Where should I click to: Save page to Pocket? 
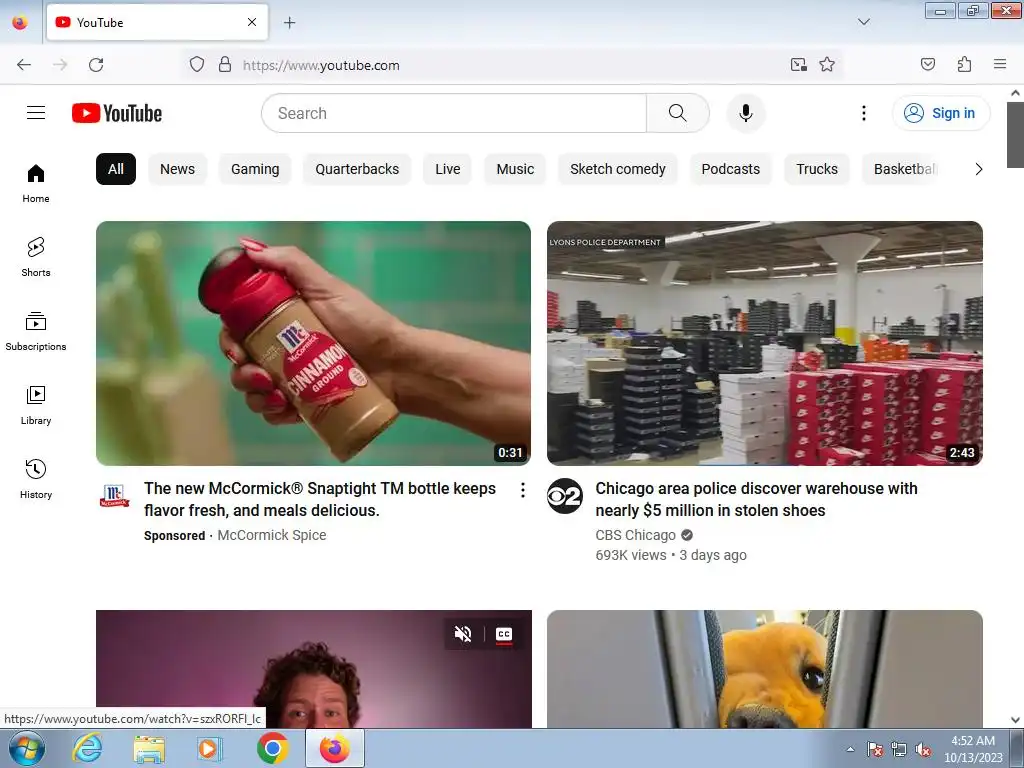coord(928,65)
